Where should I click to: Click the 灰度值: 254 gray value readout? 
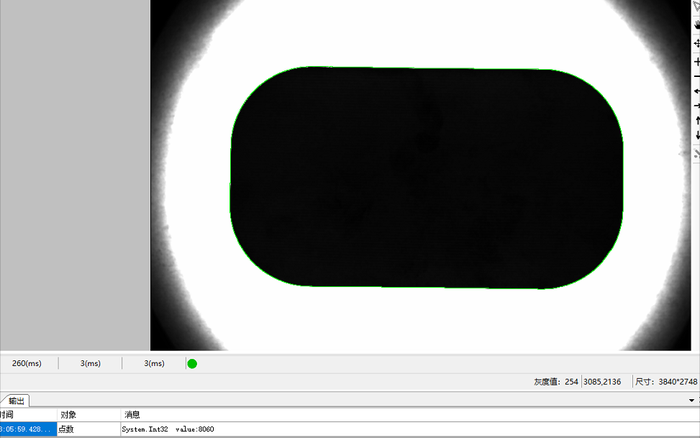coord(556,382)
